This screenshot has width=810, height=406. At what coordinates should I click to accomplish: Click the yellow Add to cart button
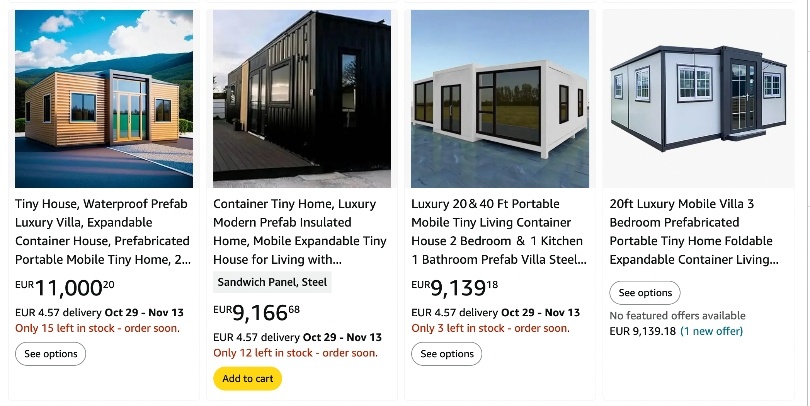pyautogui.click(x=247, y=379)
